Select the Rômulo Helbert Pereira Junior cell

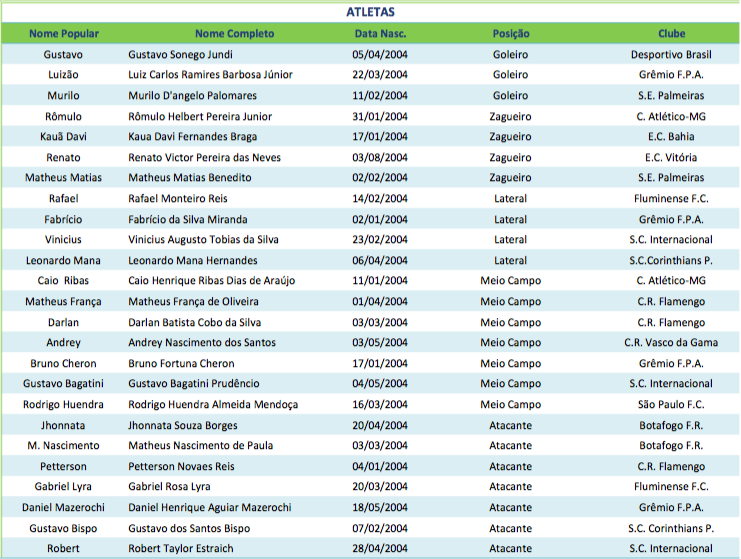point(200,116)
